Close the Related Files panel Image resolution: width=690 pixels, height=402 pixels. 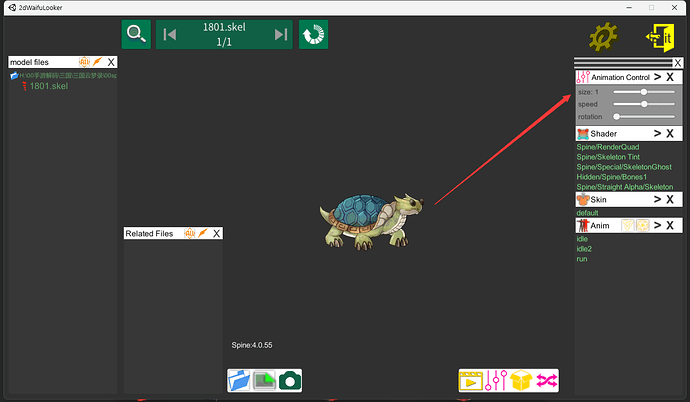coord(217,234)
